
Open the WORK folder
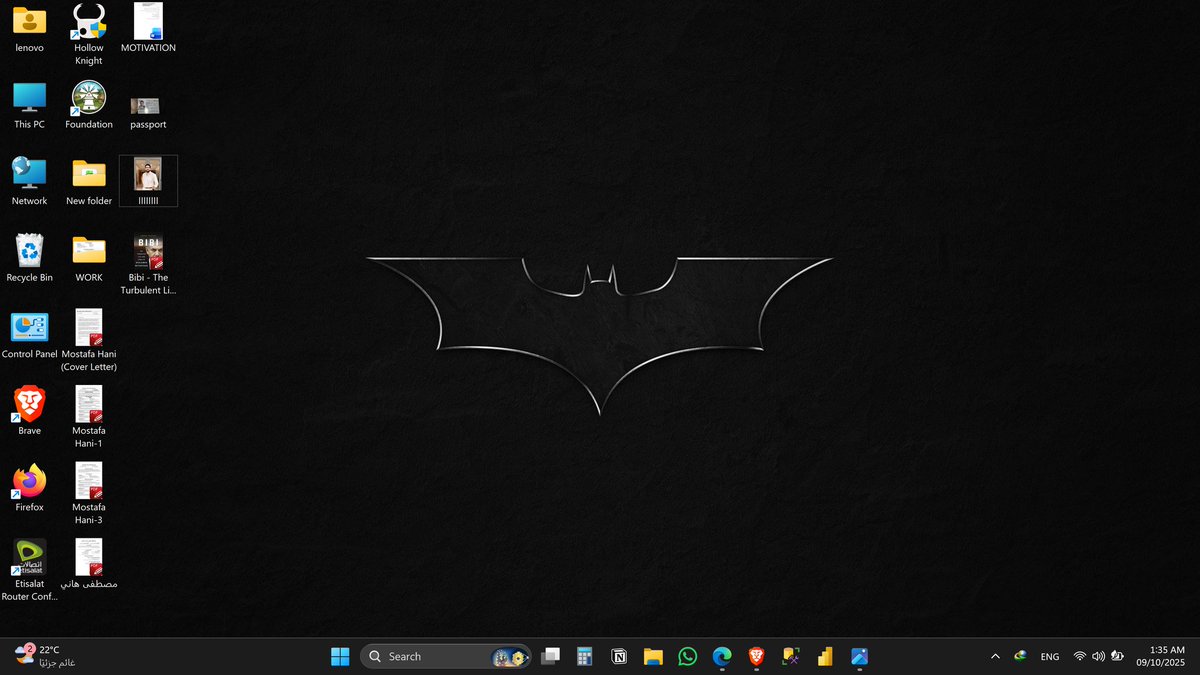click(x=89, y=258)
